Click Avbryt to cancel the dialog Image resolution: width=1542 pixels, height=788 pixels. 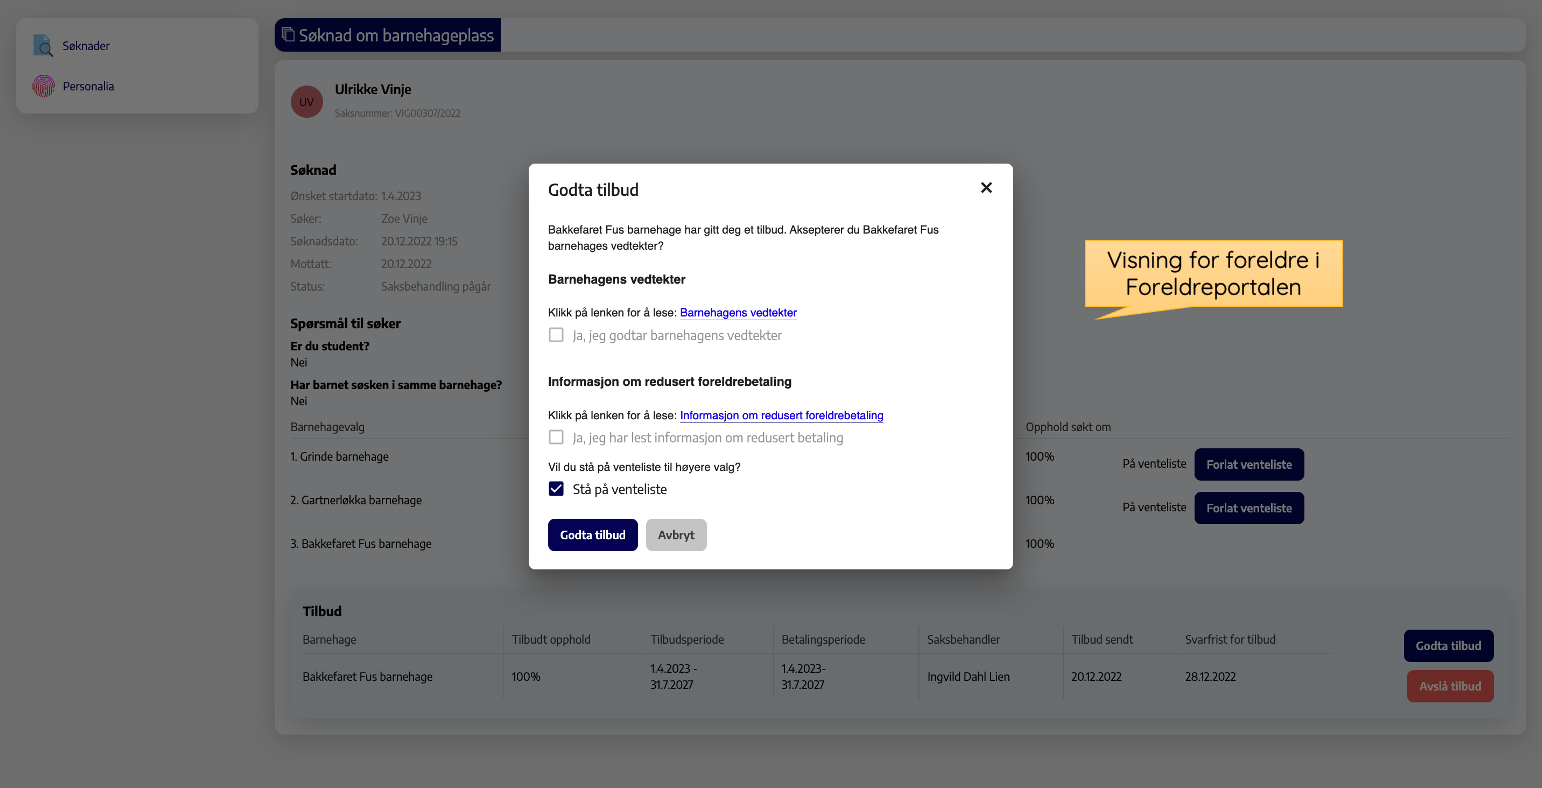click(676, 535)
